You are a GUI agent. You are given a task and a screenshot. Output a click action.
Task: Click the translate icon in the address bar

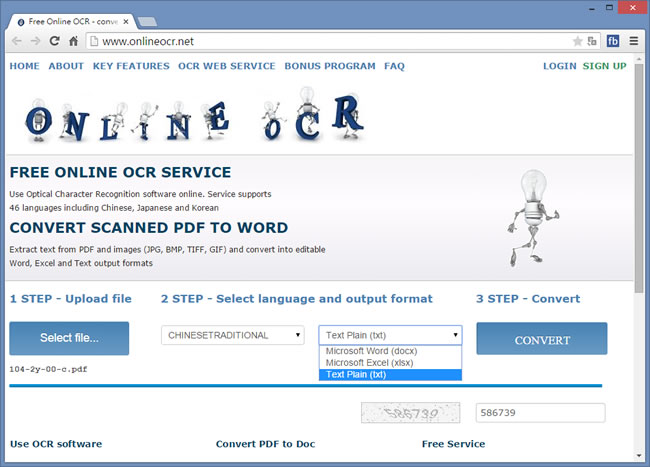tap(592, 41)
